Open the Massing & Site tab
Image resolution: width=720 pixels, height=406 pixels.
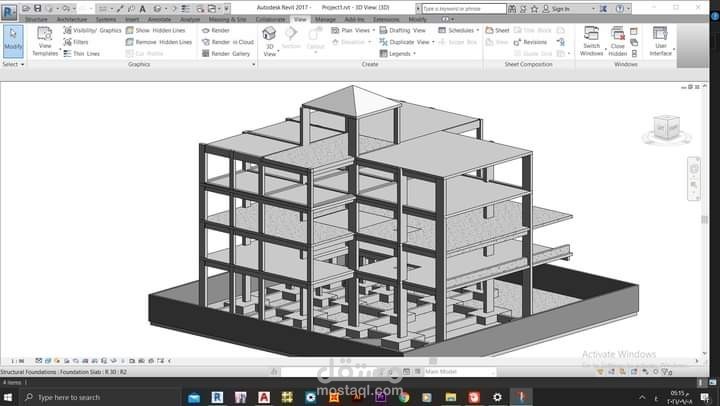[227, 19]
